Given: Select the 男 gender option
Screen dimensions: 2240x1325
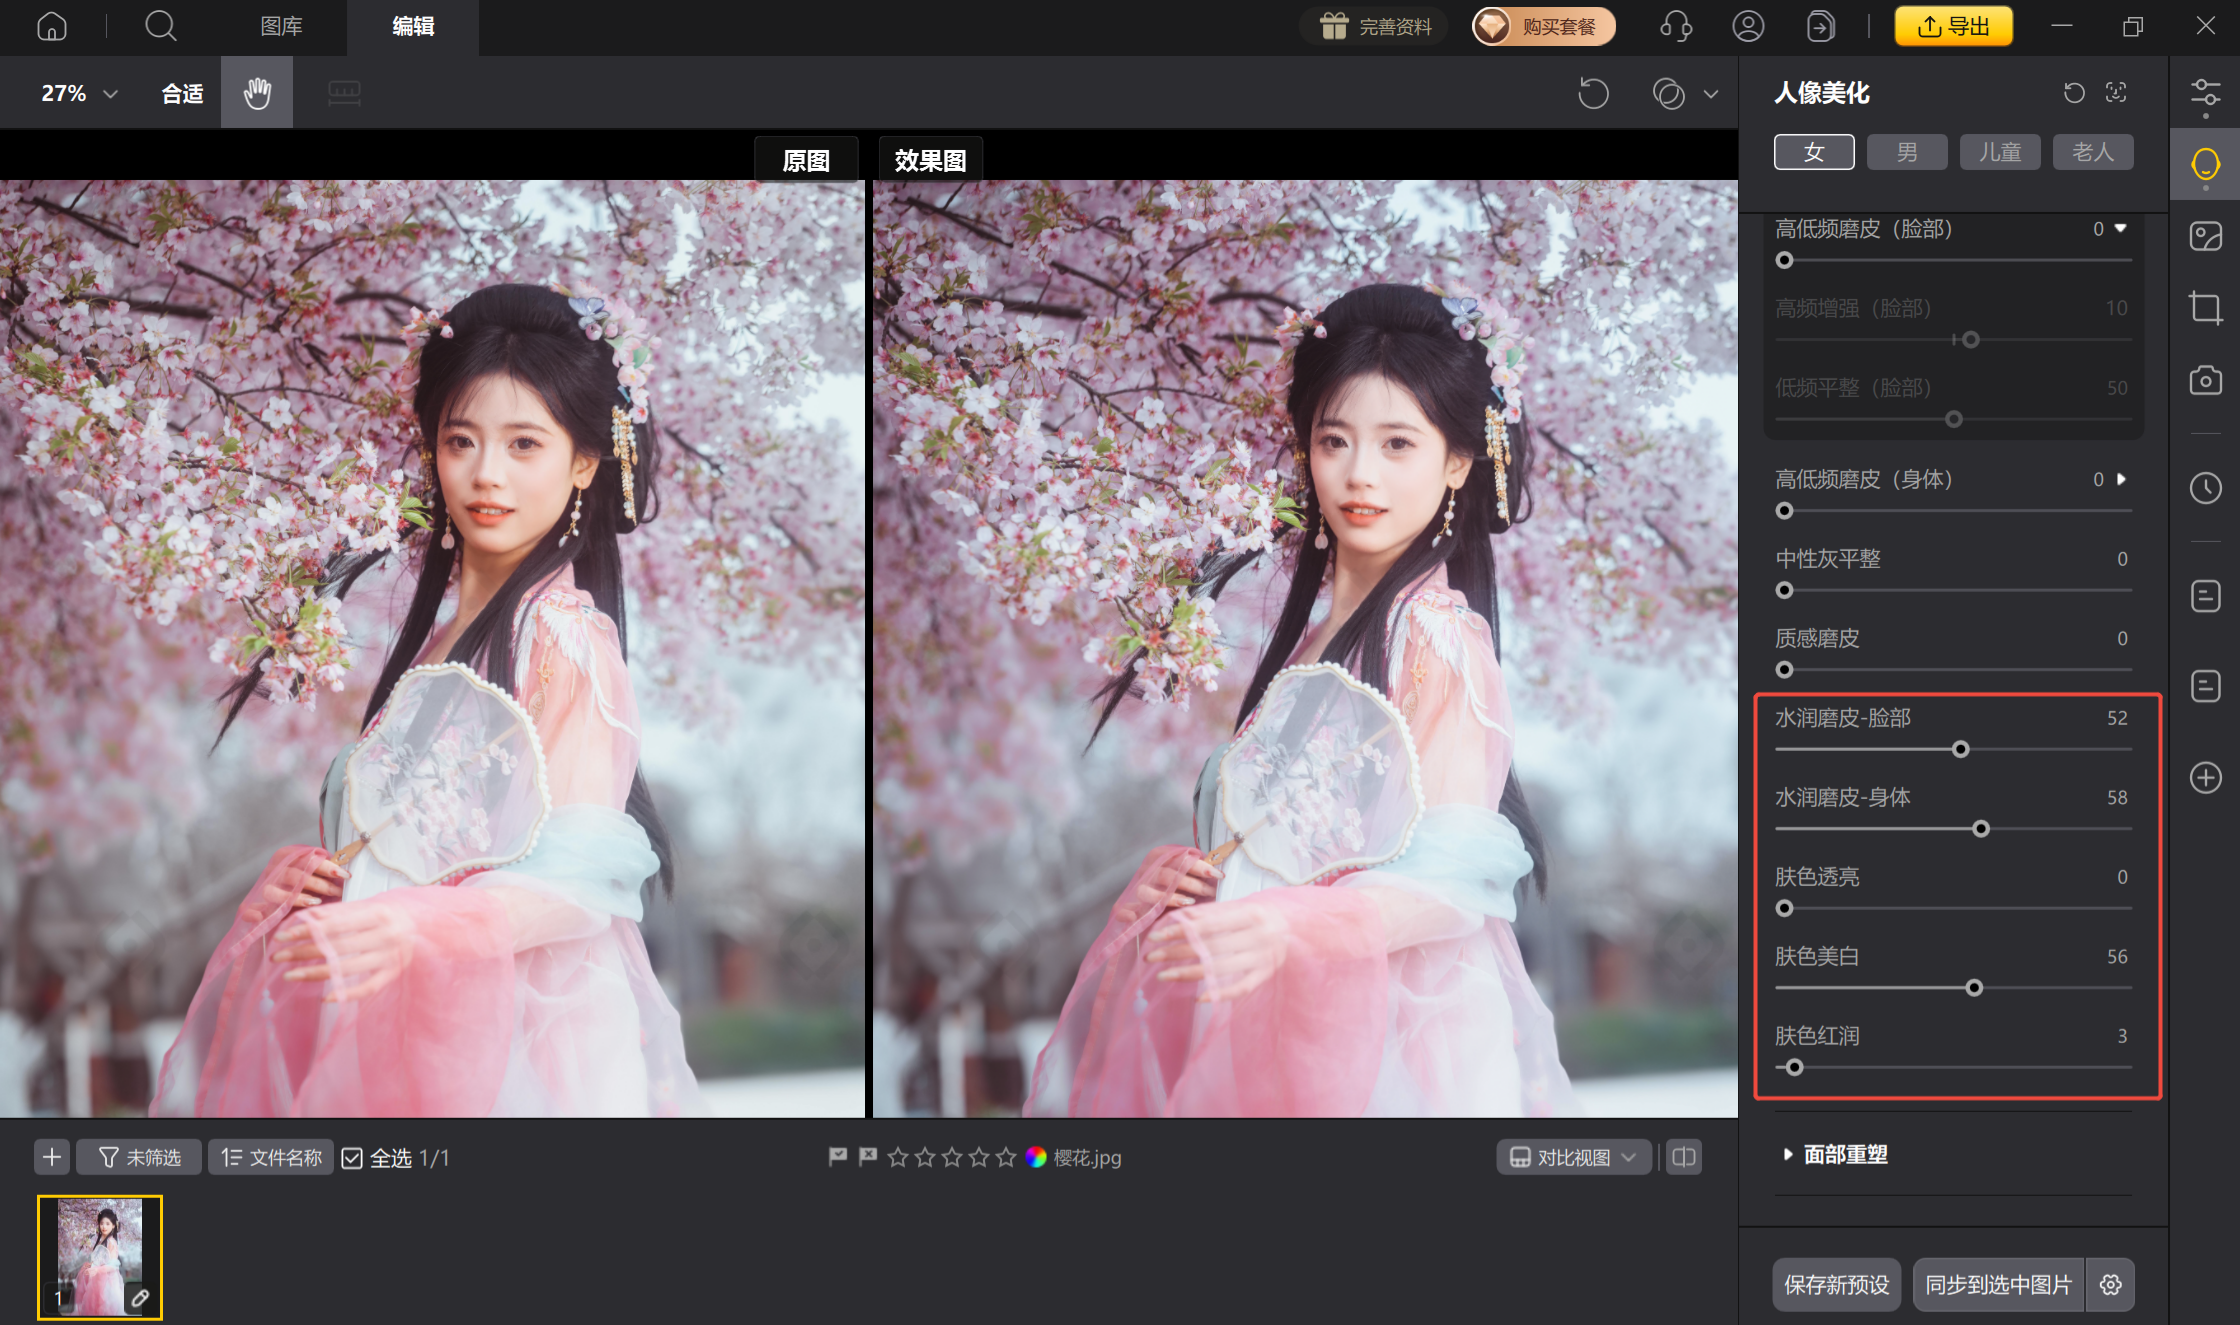Looking at the screenshot, I should click(x=1907, y=152).
